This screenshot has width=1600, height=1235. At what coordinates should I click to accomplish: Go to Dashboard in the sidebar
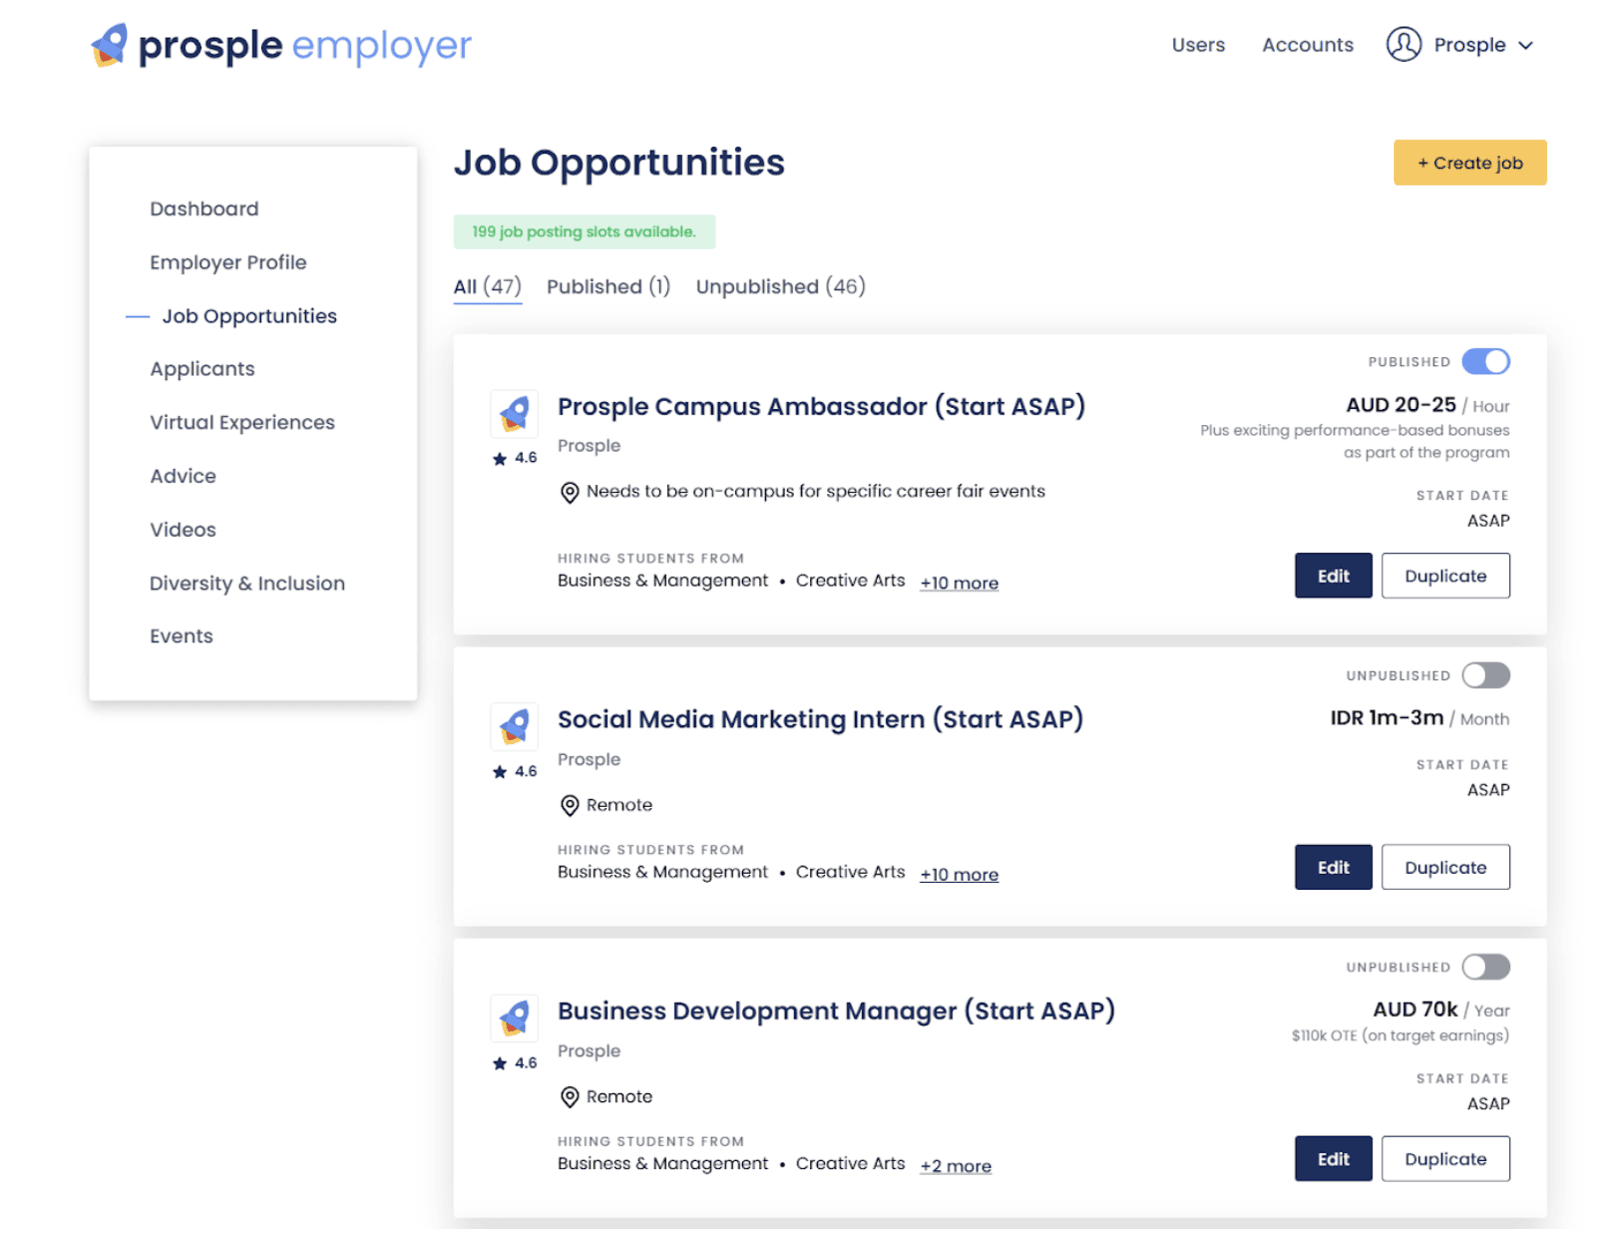(204, 209)
